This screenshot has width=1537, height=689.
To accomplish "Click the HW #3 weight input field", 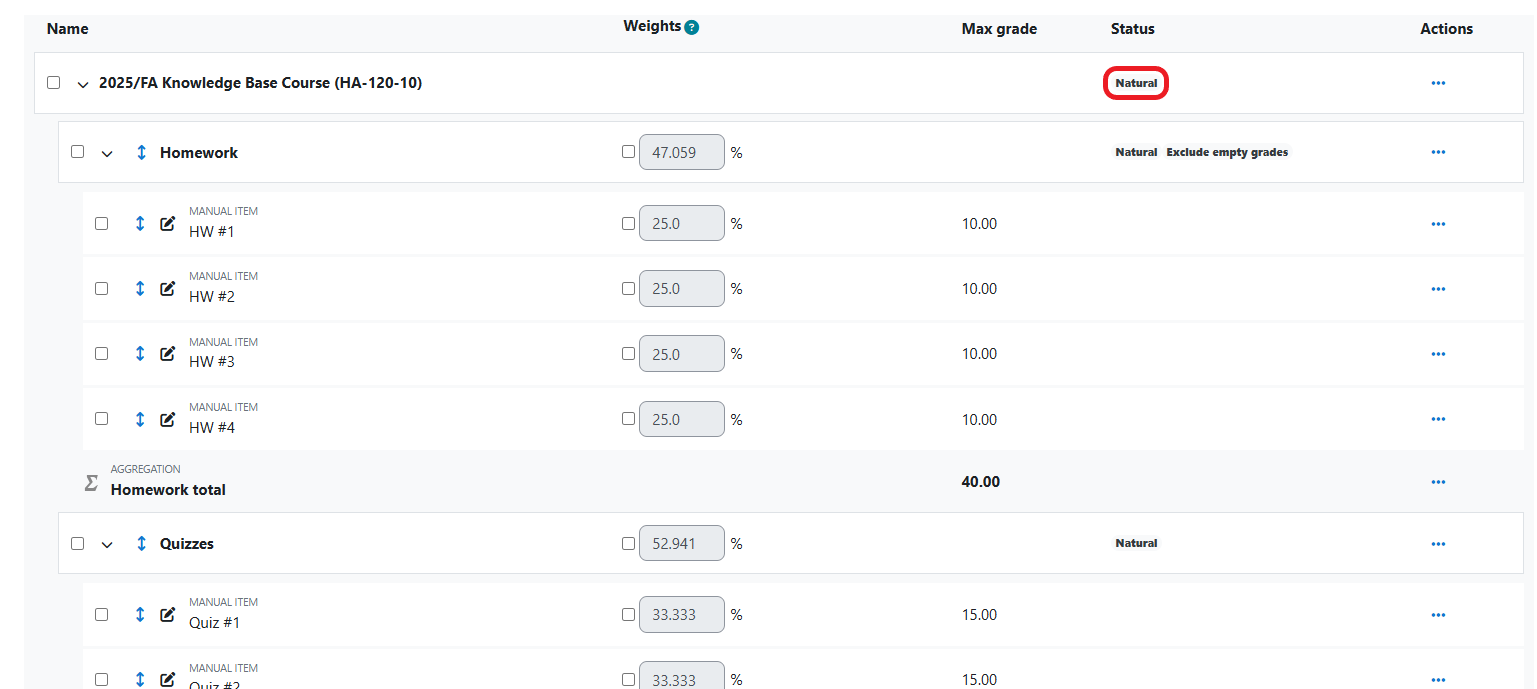I will pos(681,354).
